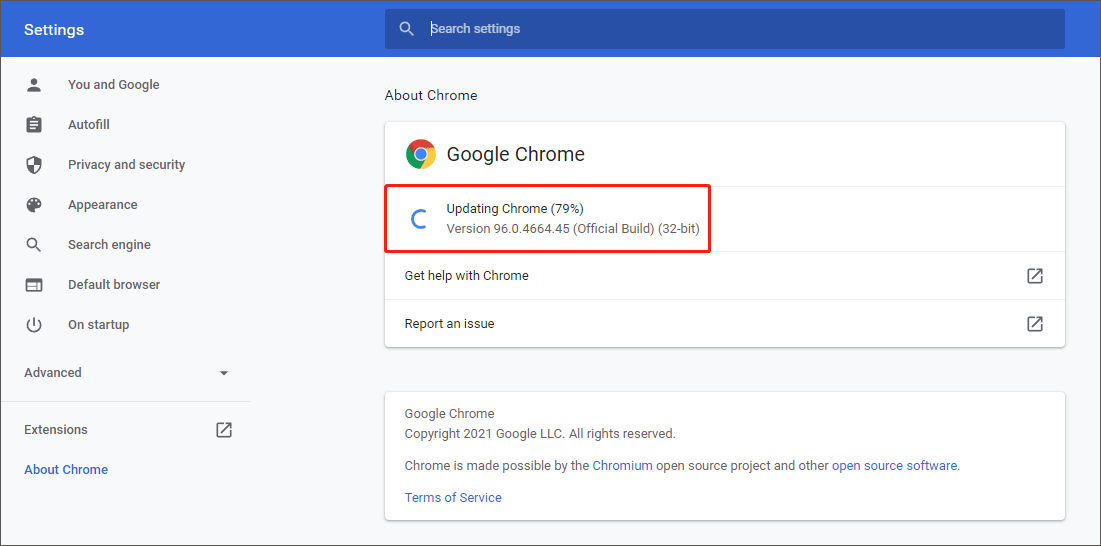Viewport: 1101px width, 546px height.
Task: Click the Version 96.0.4664.45 text
Action: [x=573, y=229]
